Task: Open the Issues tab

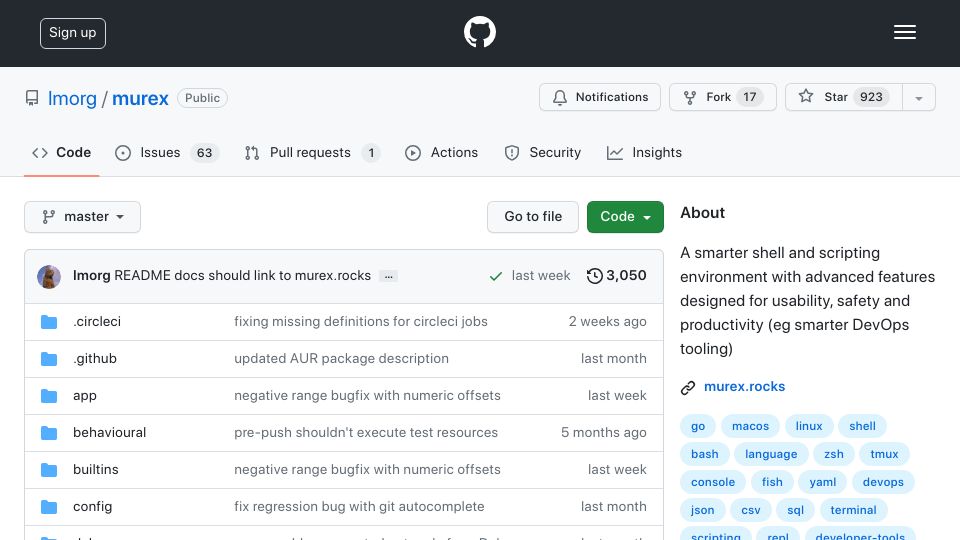Action: coord(167,152)
